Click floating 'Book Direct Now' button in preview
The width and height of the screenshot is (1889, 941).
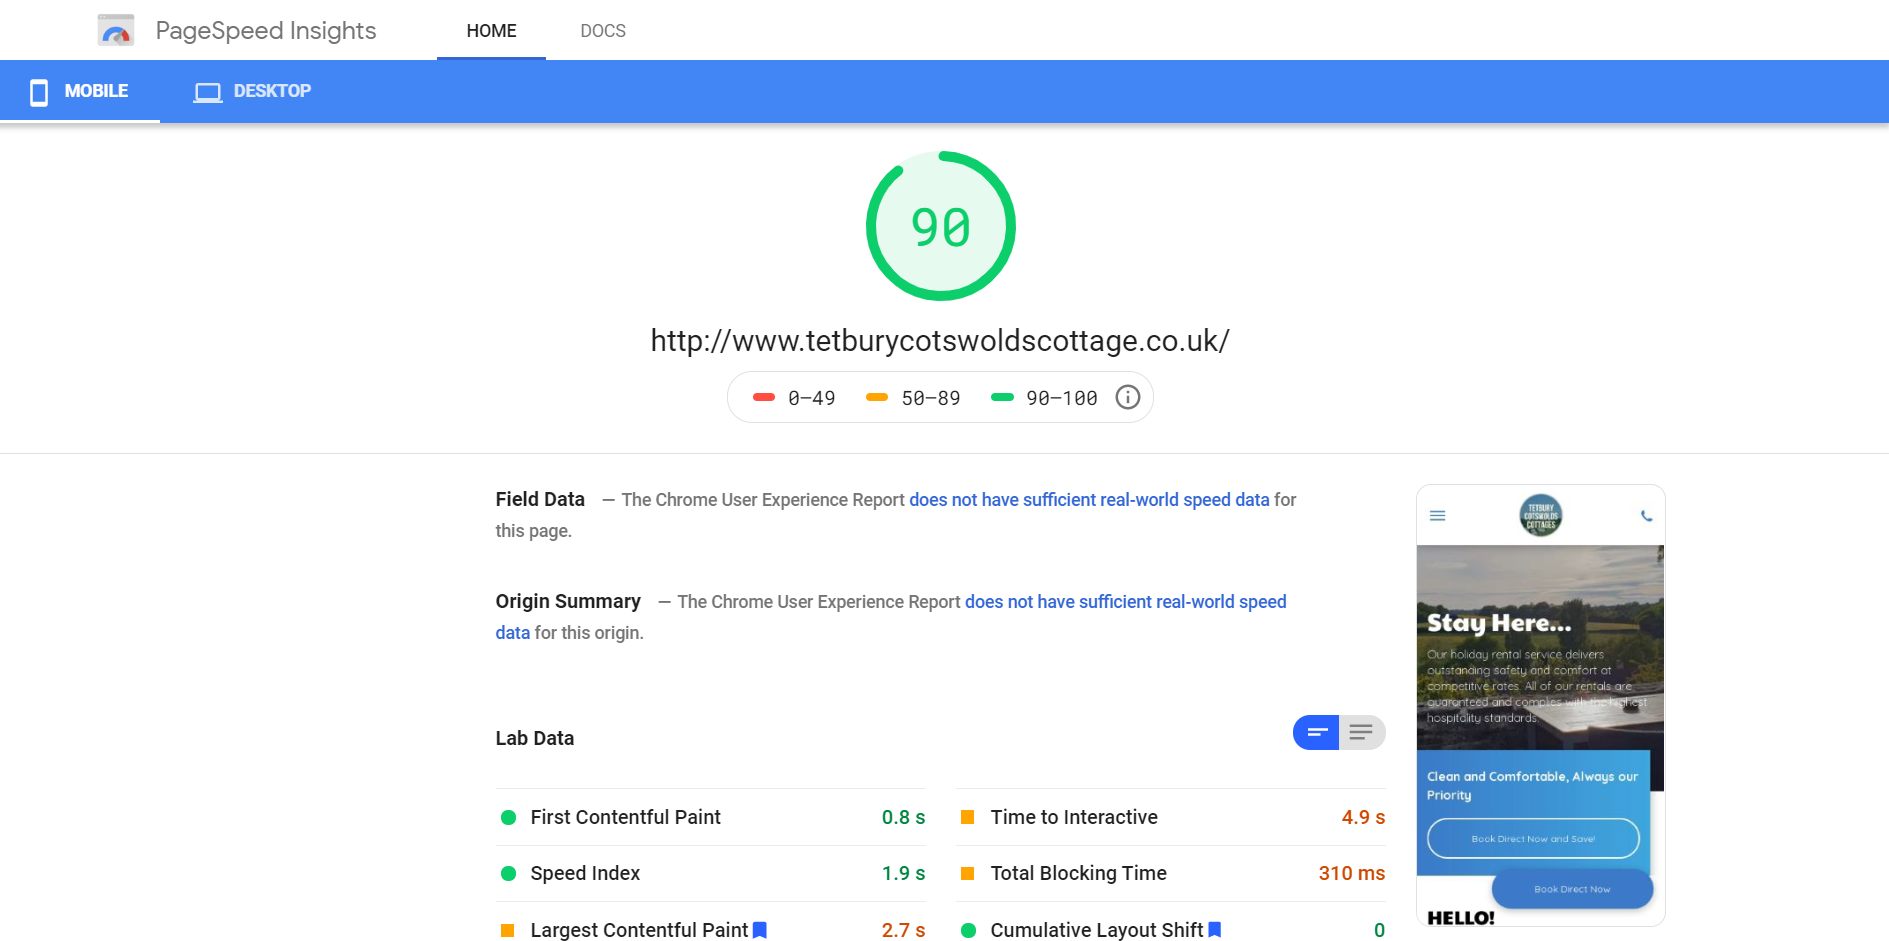pos(1572,889)
